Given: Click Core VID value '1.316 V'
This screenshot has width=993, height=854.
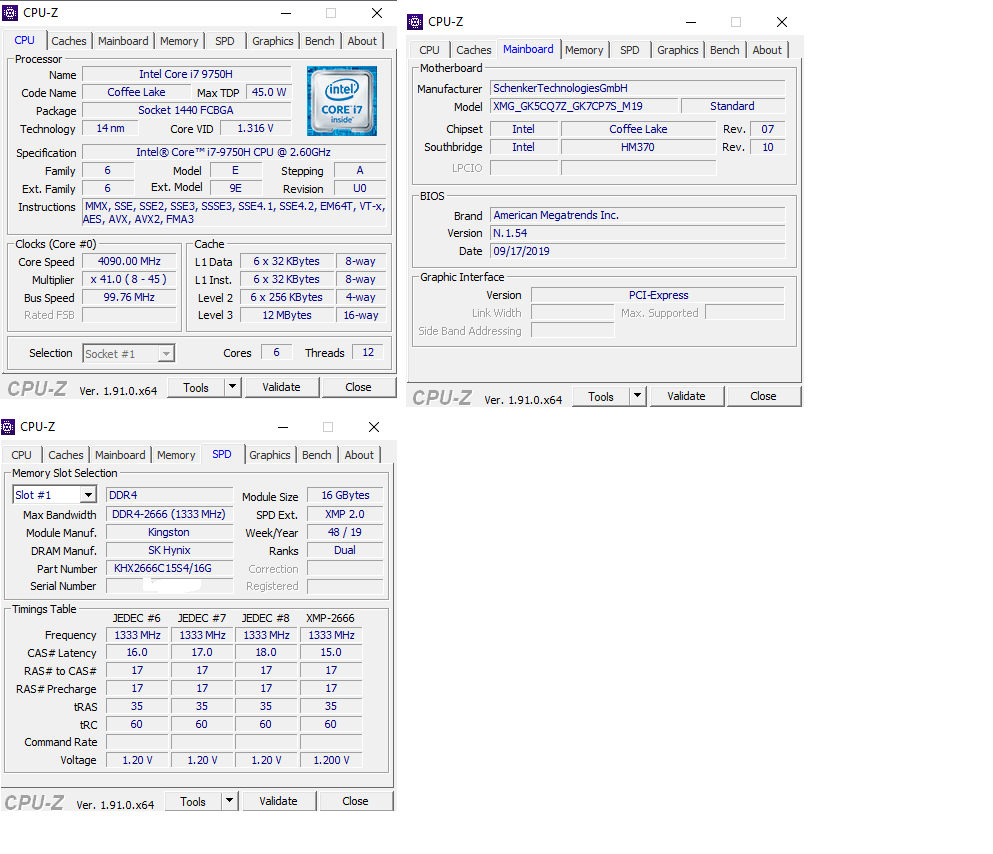Looking at the screenshot, I should pyautogui.click(x=255, y=129).
